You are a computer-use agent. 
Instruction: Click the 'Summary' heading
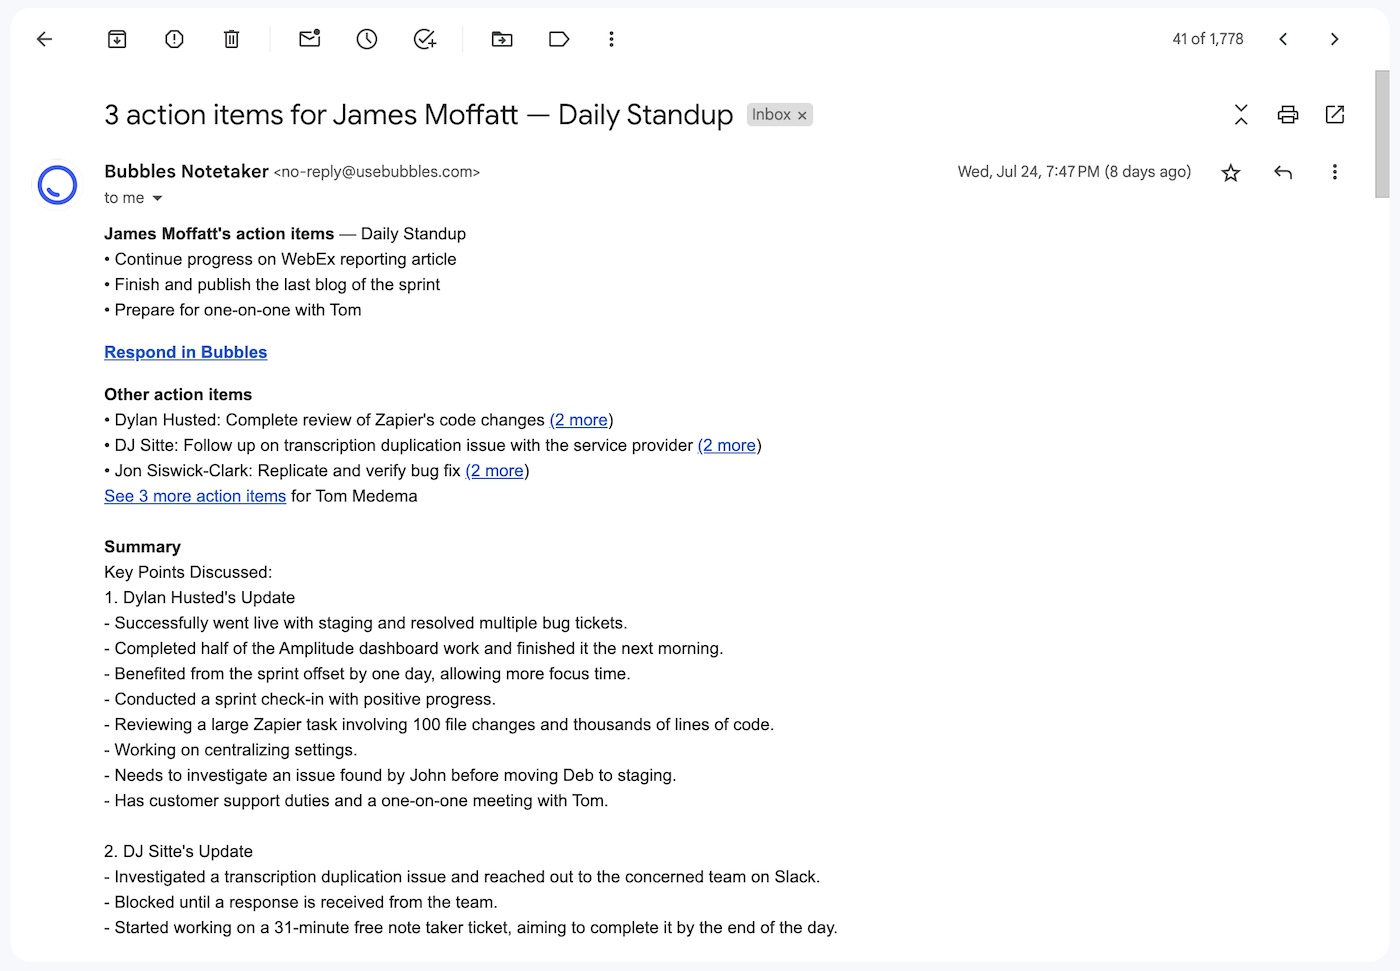coord(142,547)
